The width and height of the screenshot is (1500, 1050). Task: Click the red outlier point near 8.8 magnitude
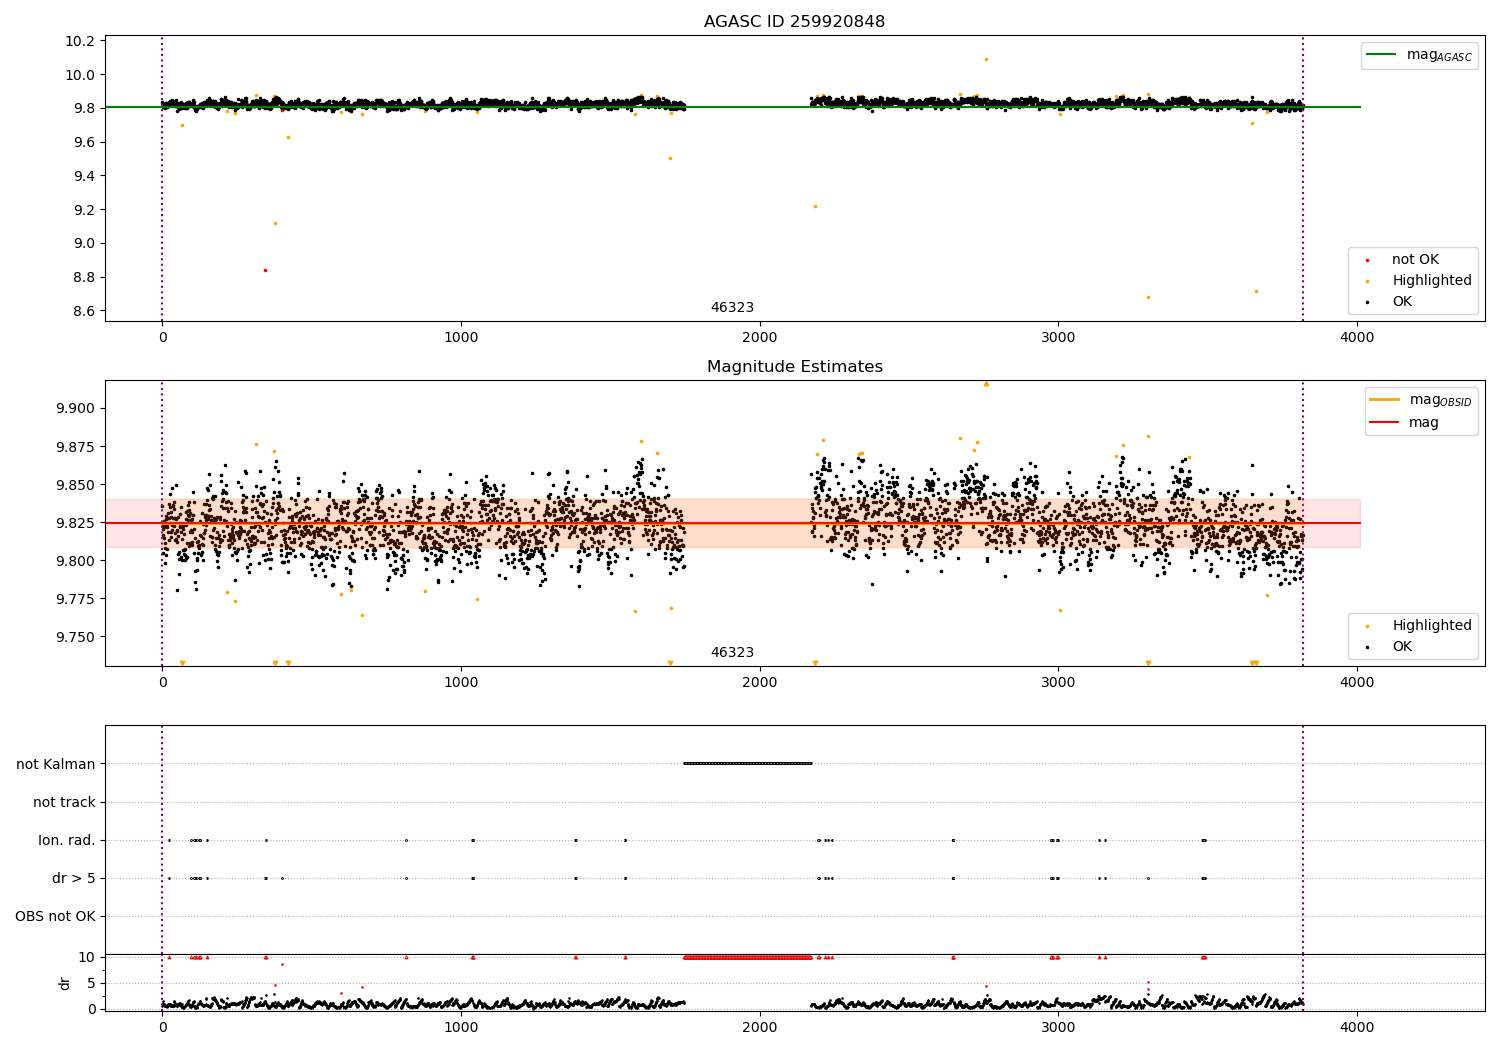[265, 270]
